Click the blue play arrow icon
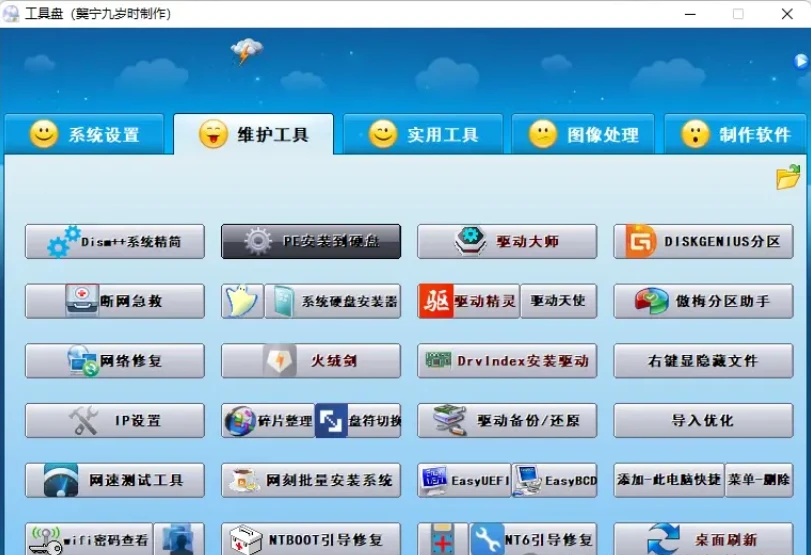 click(x=801, y=62)
